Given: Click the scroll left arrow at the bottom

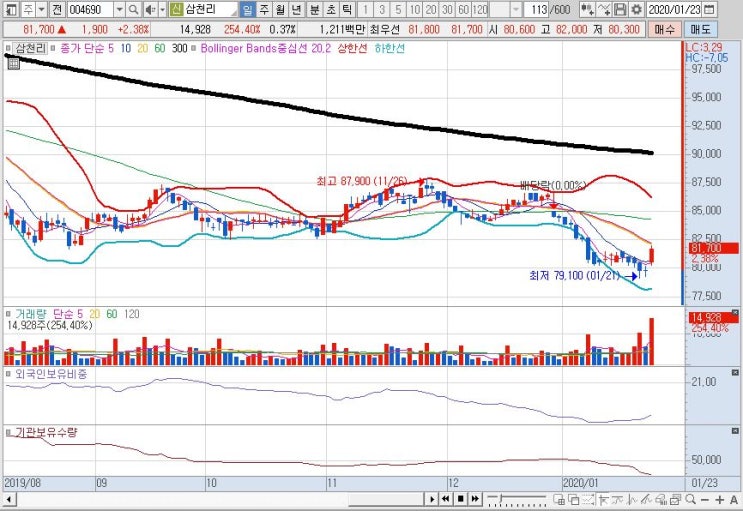Looking at the screenshot, I should [9, 499].
